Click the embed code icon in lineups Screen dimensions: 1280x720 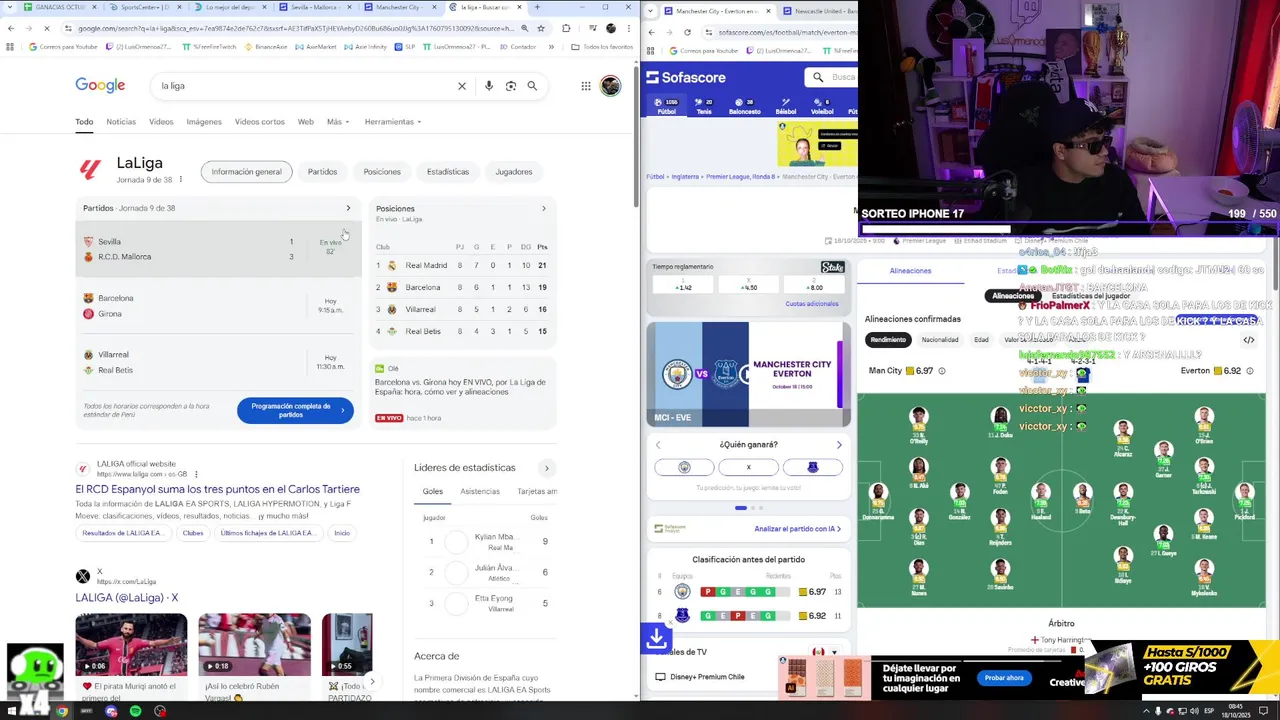point(1249,340)
